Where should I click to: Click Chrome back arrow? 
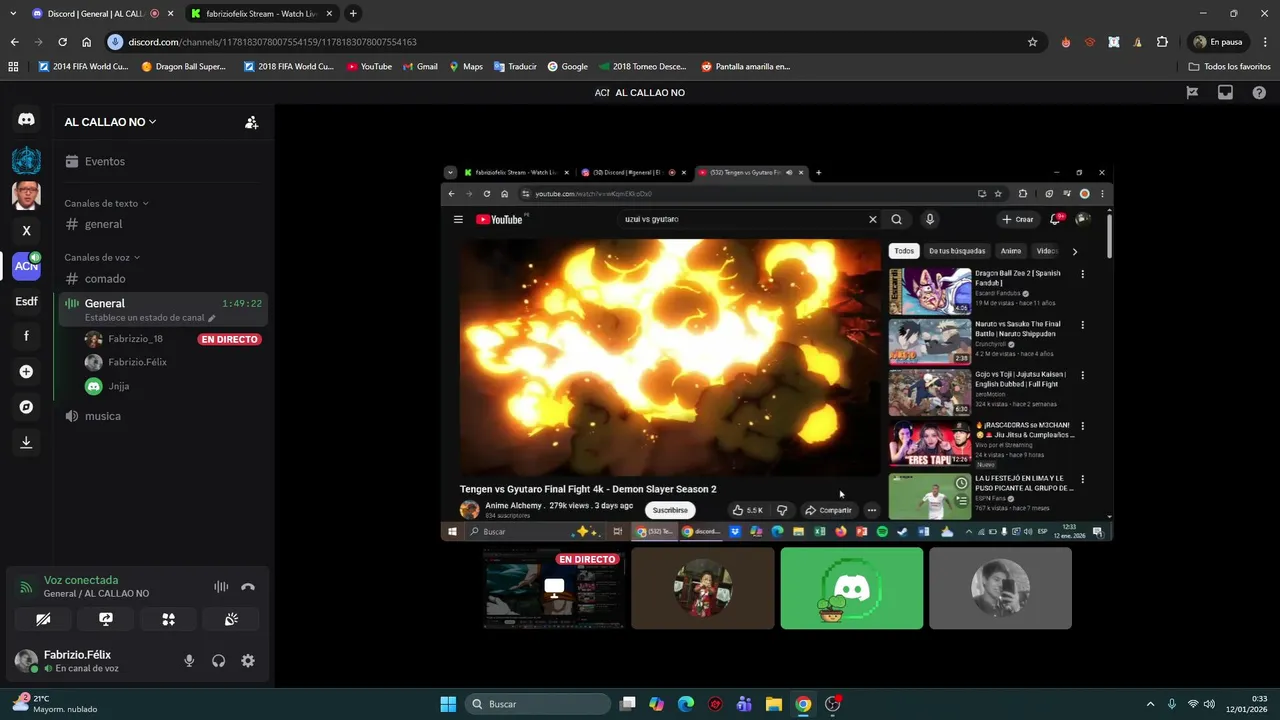click(x=14, y=42)
